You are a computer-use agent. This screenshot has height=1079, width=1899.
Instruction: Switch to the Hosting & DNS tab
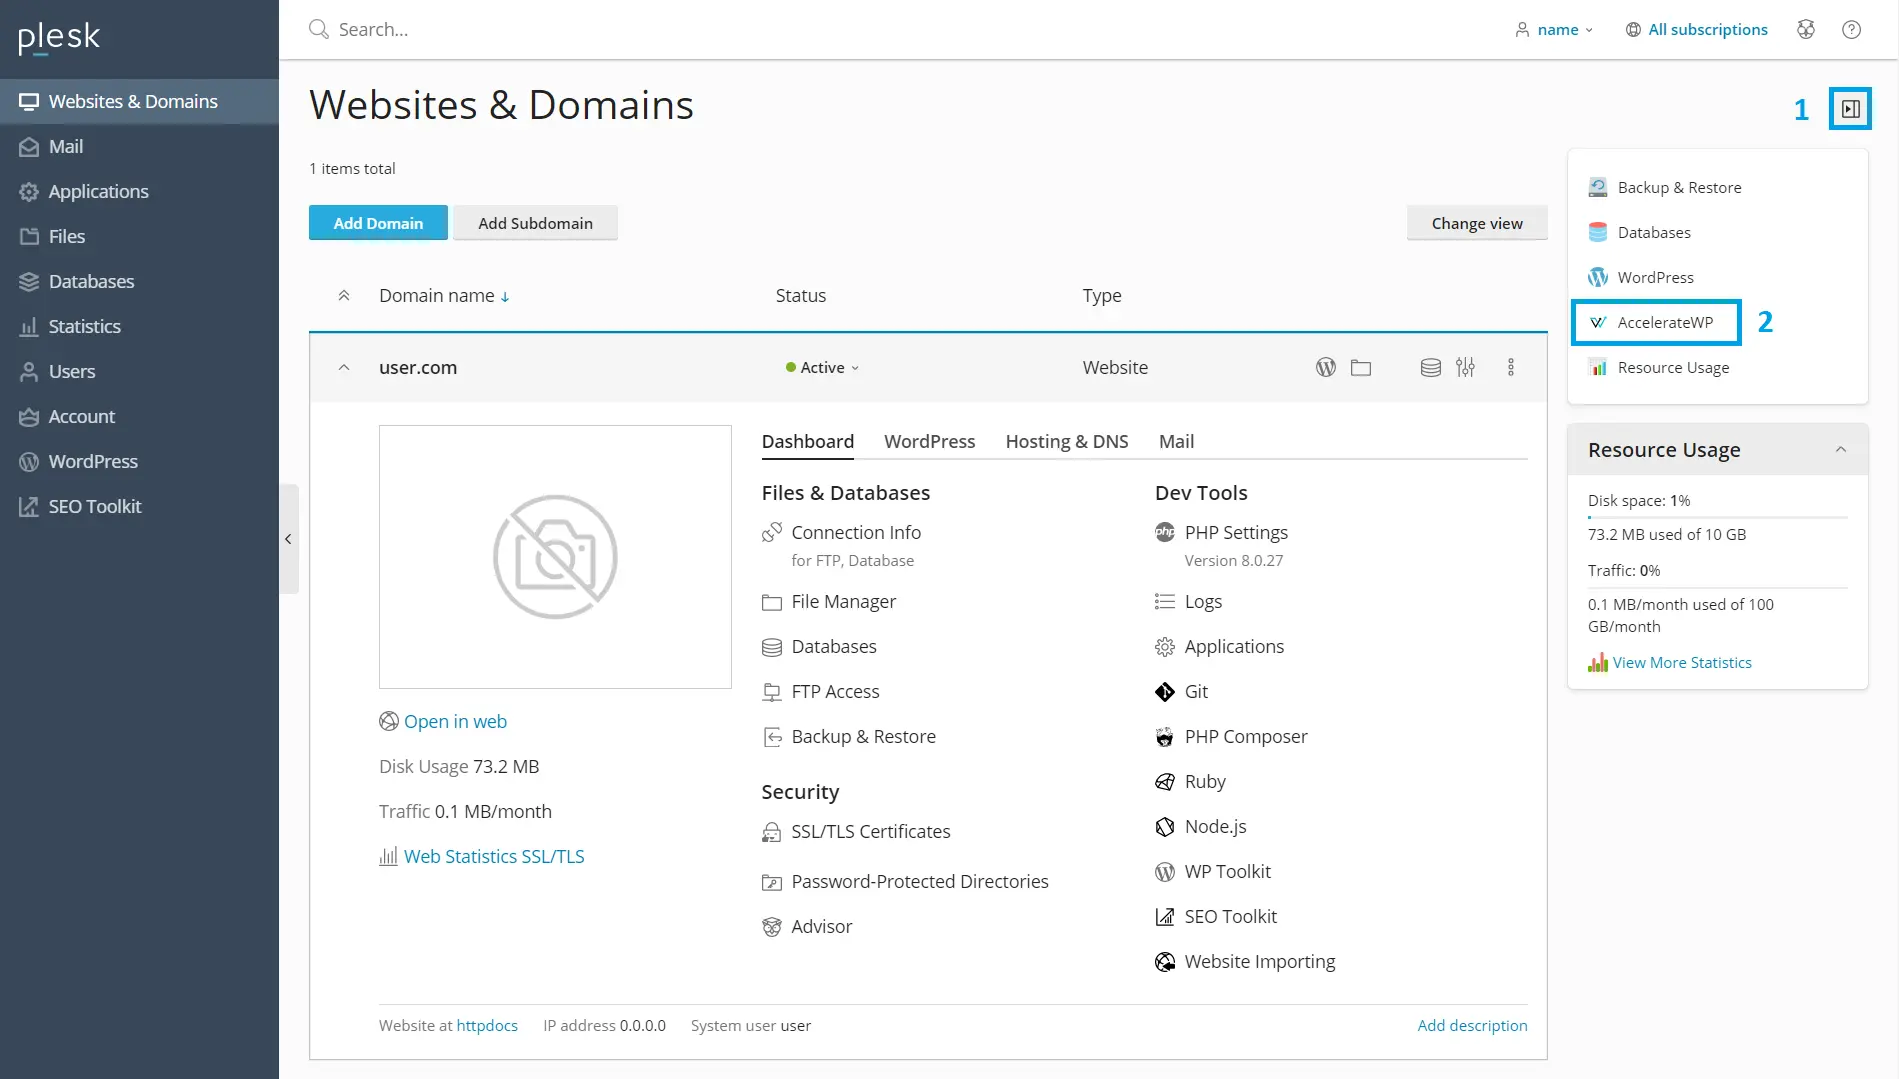click(x=1067, y=441)
